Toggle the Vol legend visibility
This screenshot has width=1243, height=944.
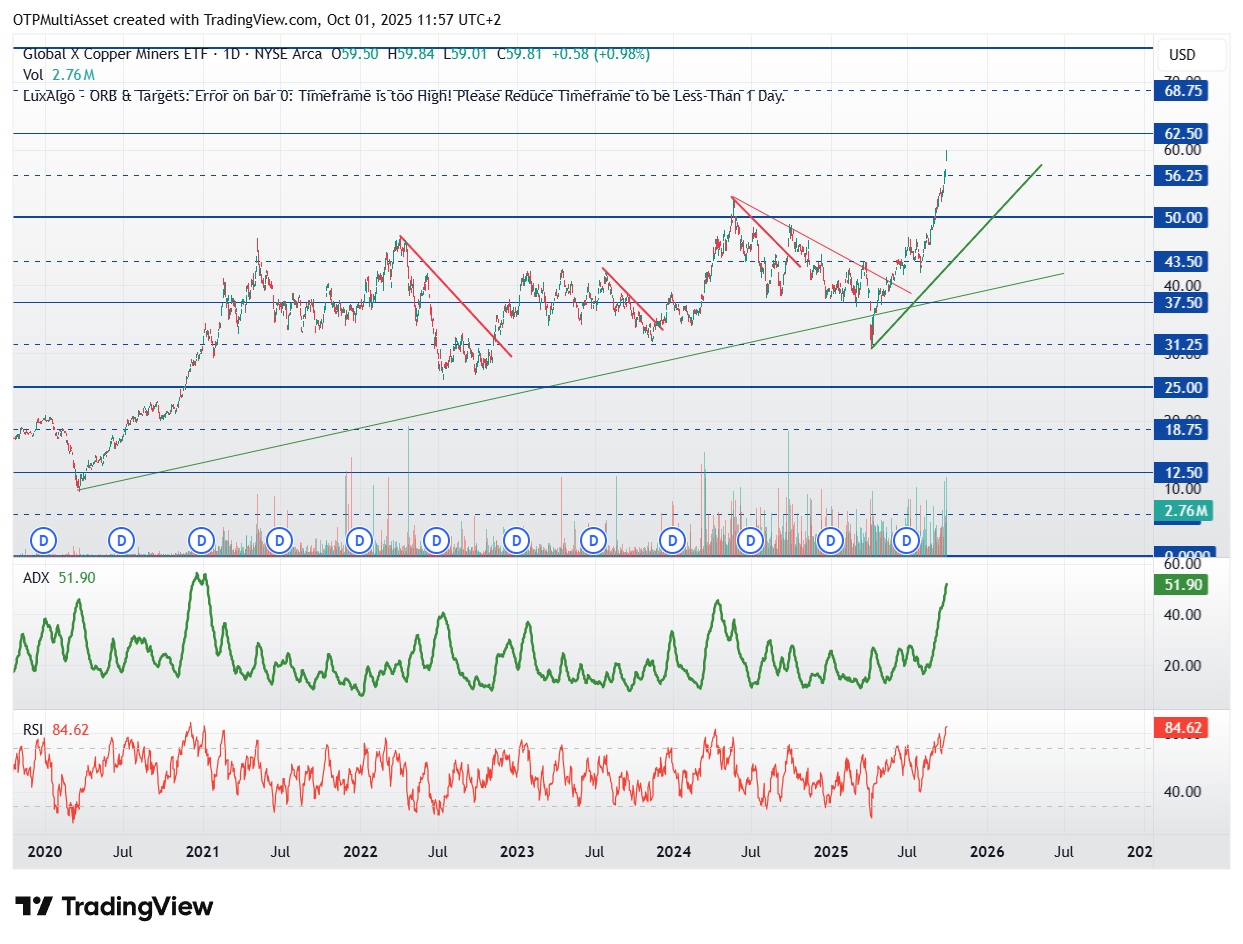pos(35,74)
